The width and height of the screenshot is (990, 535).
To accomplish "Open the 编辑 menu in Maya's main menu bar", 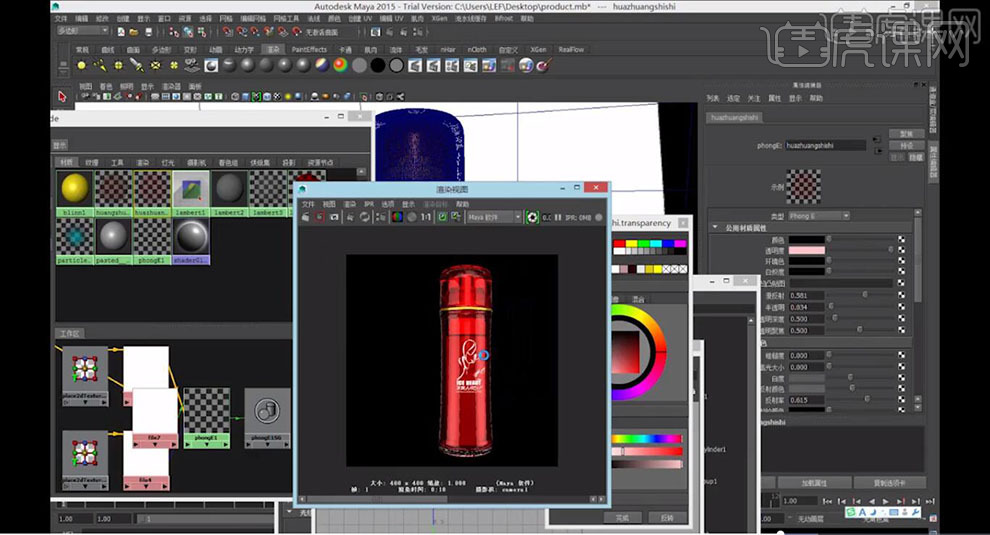I will pyautogui.click(x=81, y=19).
